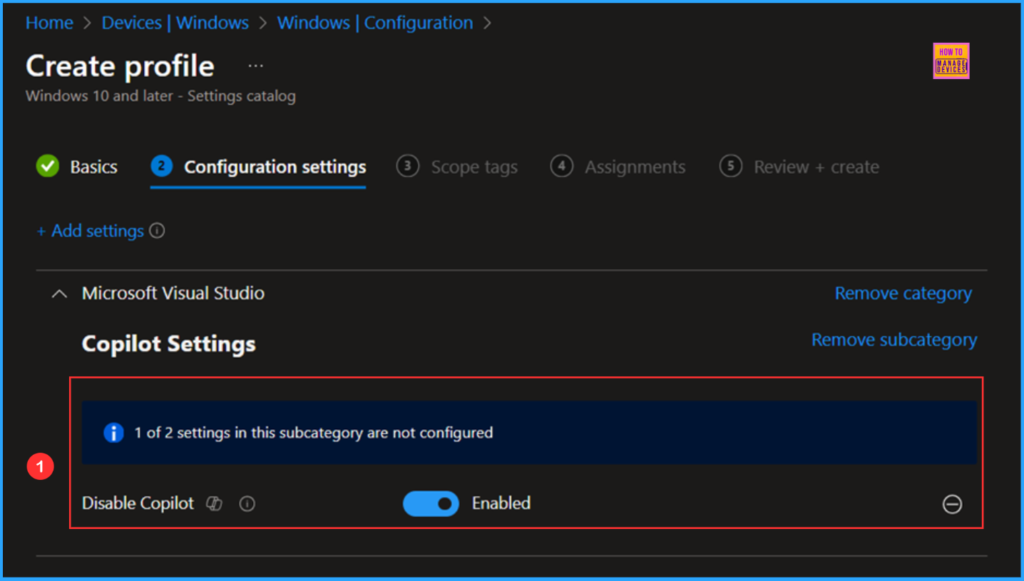Click the Microsoft Visual Studio category title
The width and height of the screenshot is (1024, 581).
pos(173,294)
